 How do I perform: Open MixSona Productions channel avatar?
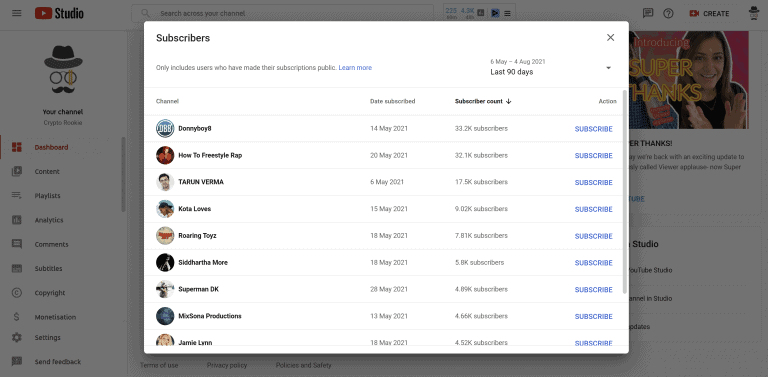point(165,316)
